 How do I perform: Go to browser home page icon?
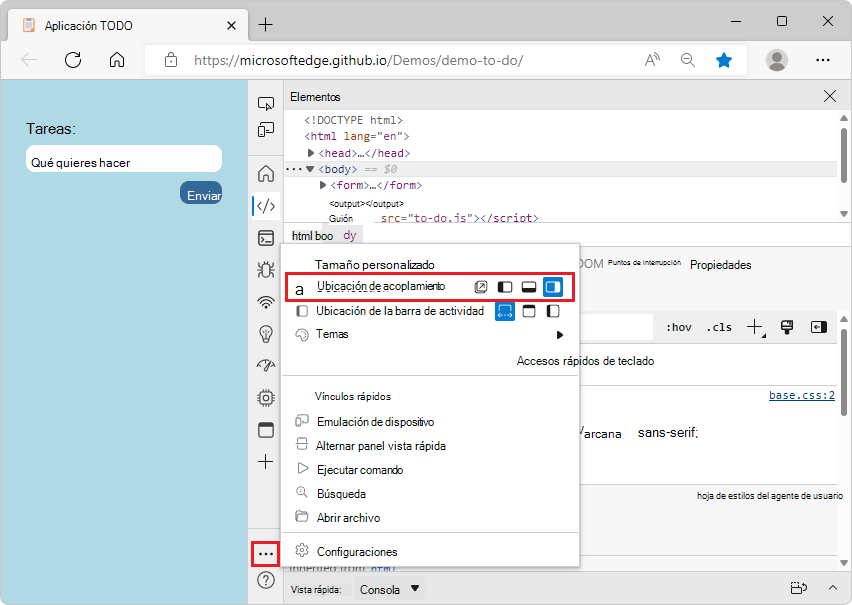point(117,60)
